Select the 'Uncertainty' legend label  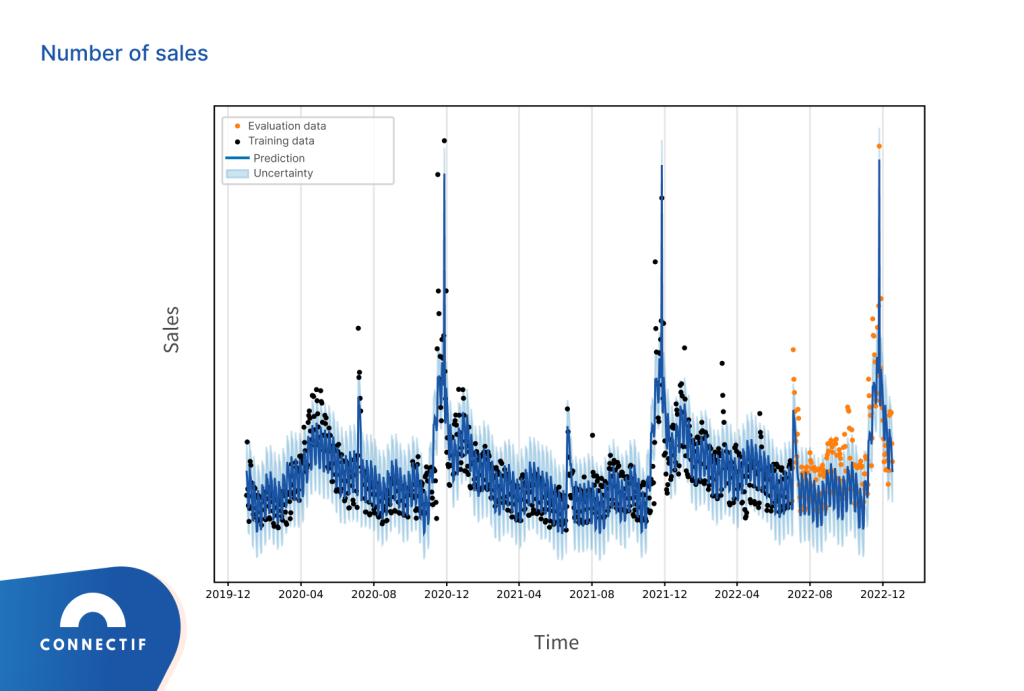[283, 173]
